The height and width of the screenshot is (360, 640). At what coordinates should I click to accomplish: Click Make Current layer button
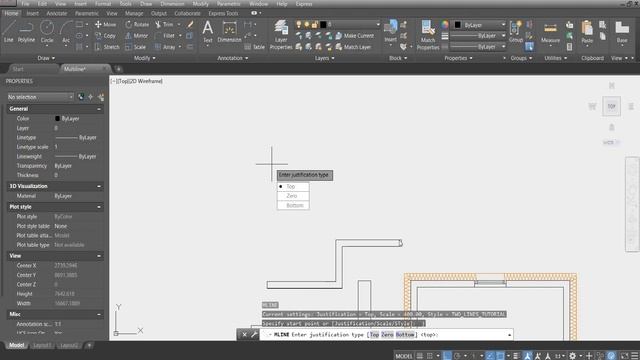(x=354, y=36)
